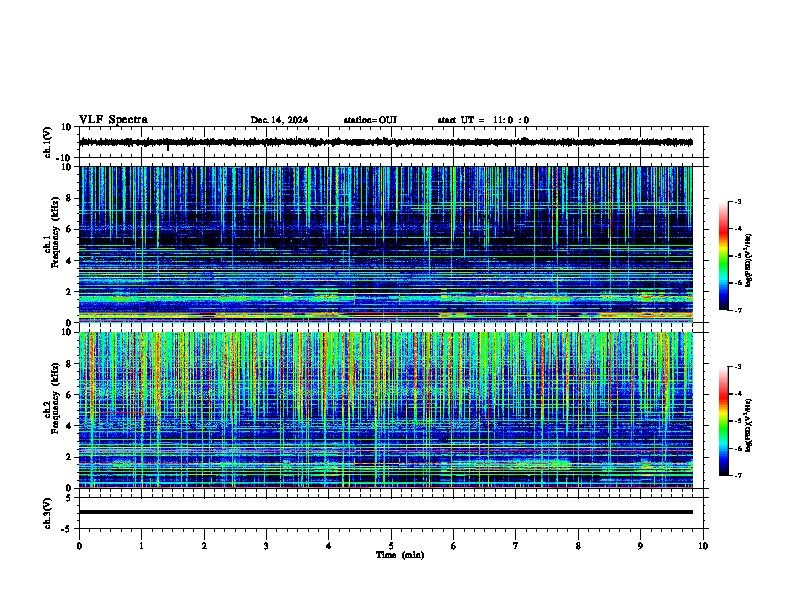
Task: Click the "station=OUI" header label
Action: [x=370, y=120]
